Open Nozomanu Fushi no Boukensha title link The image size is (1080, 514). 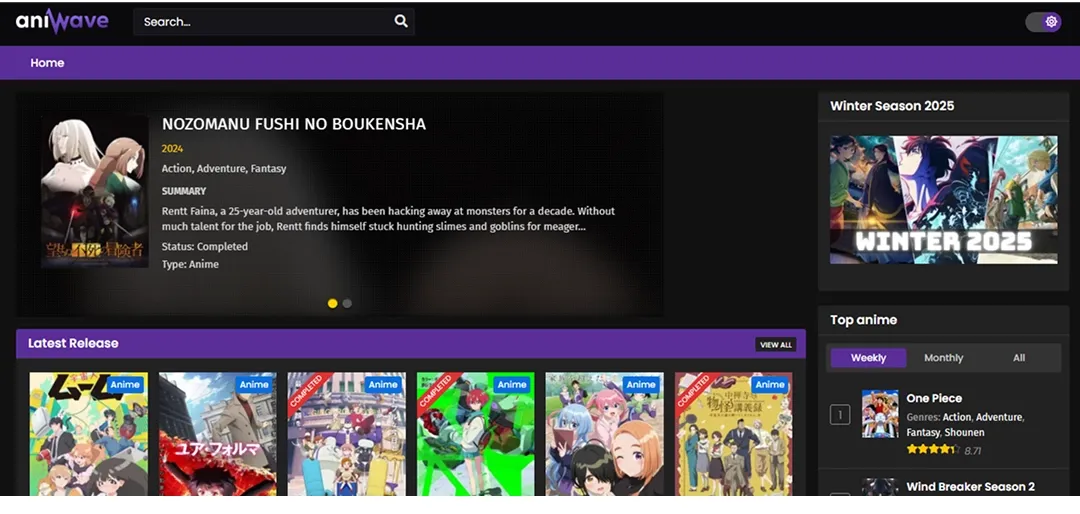(294, 125)
